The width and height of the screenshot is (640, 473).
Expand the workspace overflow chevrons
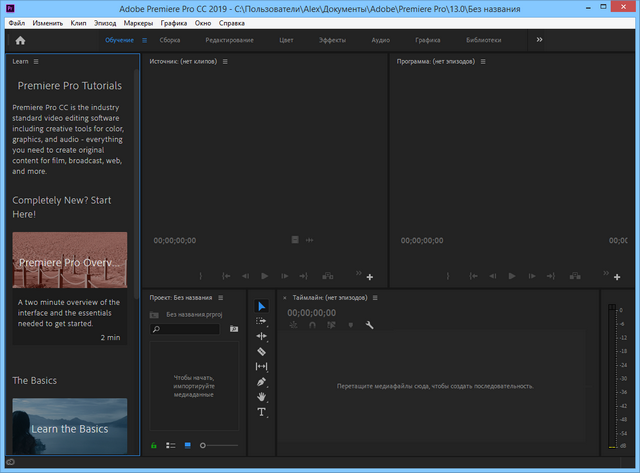coord(540,40)
